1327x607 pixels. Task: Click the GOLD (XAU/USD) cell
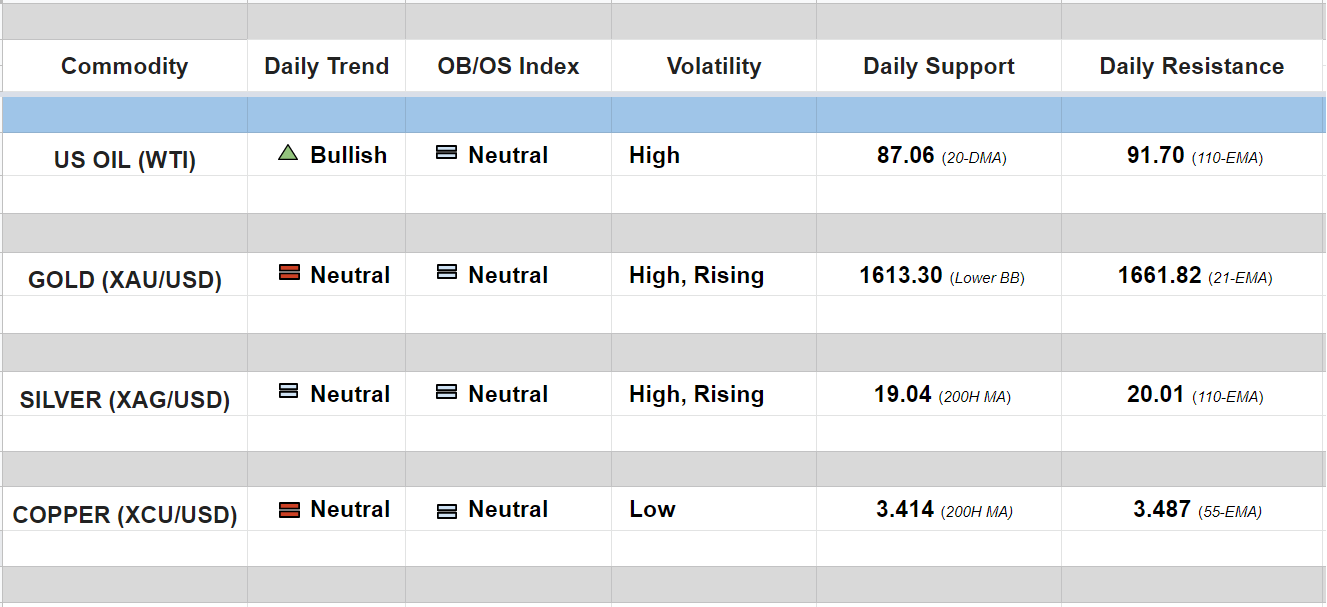coord(125,279)
